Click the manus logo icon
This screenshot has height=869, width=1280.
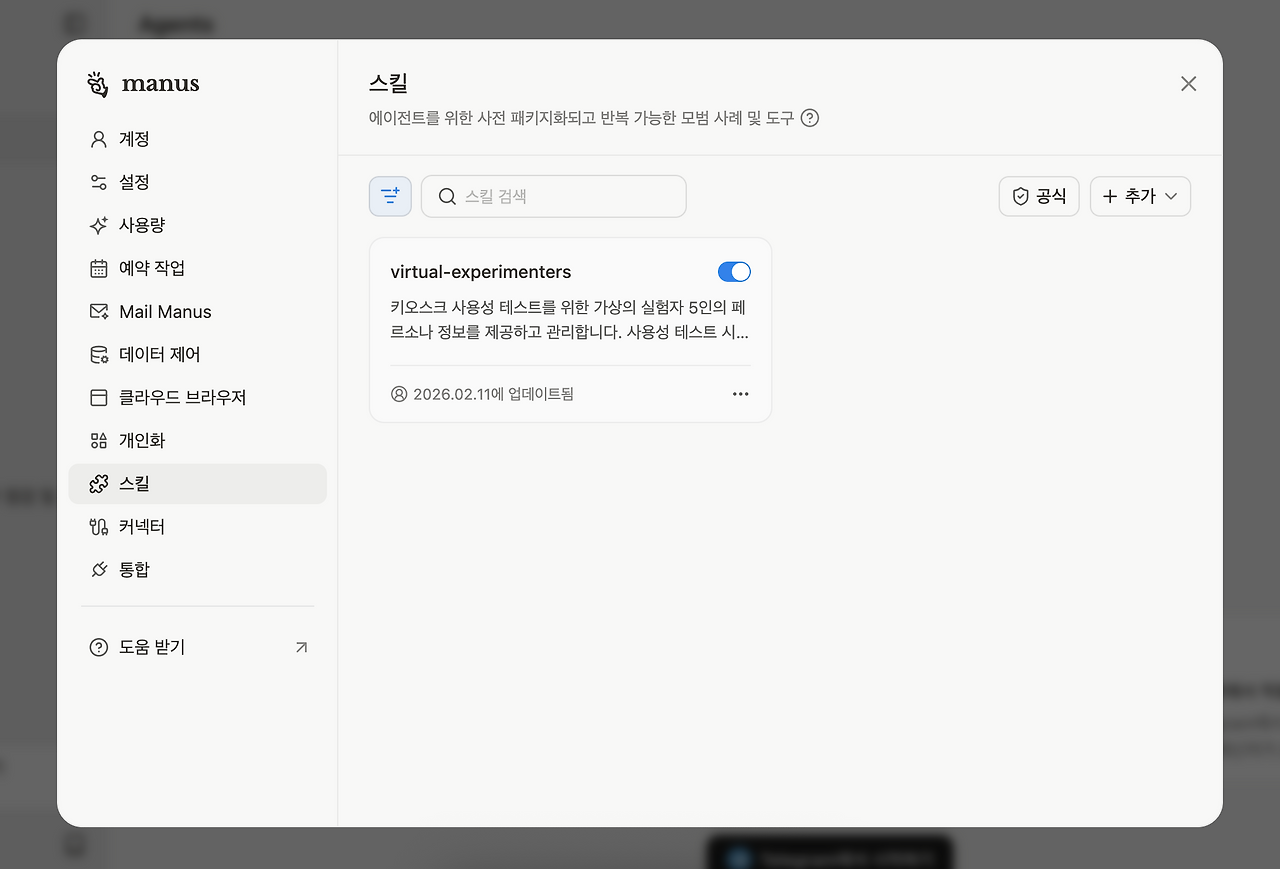(x=97, y=84)
